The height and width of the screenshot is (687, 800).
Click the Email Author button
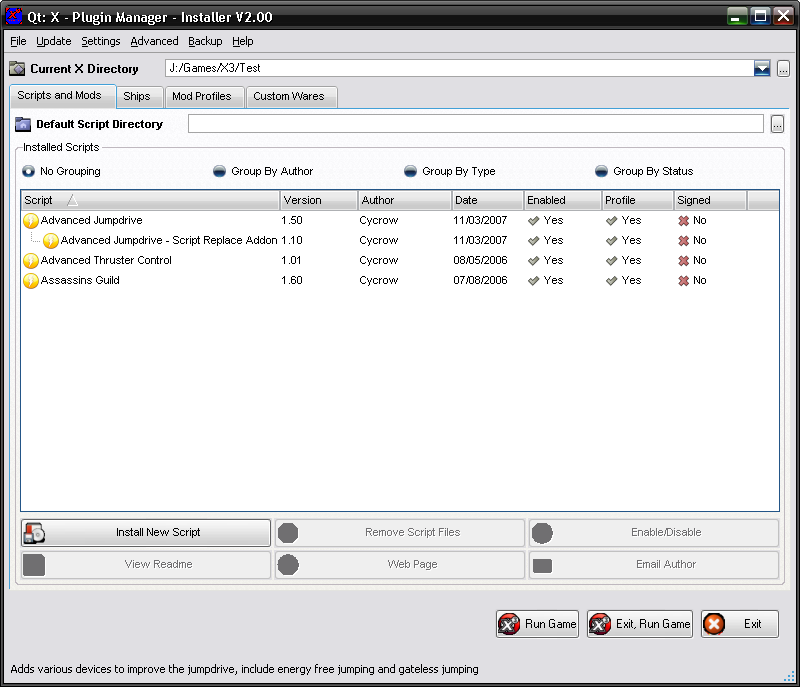pyautogui.click(x=654, y=565)
